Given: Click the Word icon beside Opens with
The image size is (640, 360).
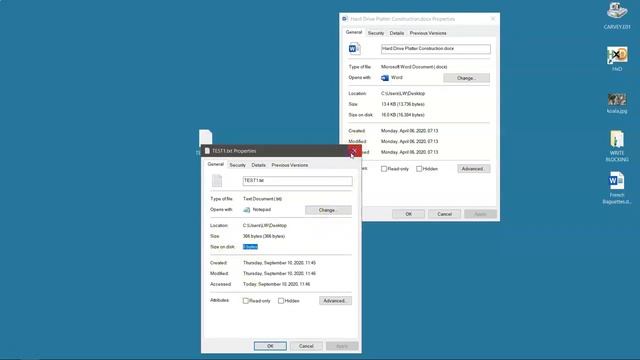Looking at the screenshot, I should 384,78.
